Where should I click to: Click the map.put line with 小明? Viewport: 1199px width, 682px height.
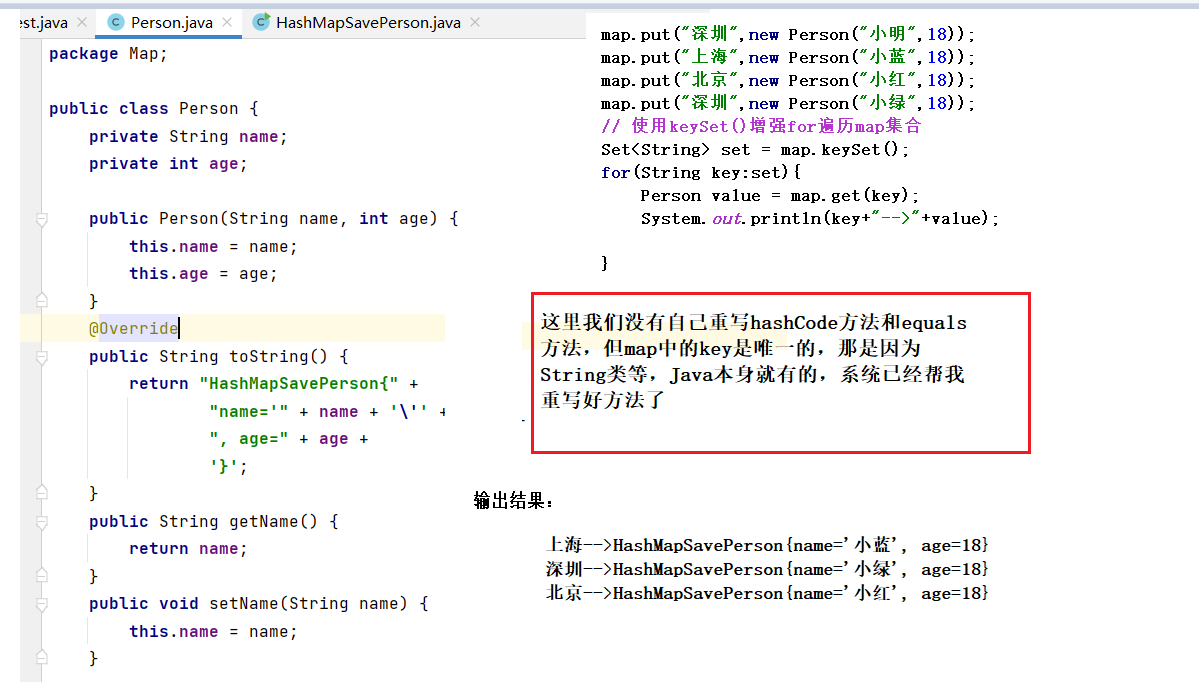pyautogui.click(x=788, y=34)
